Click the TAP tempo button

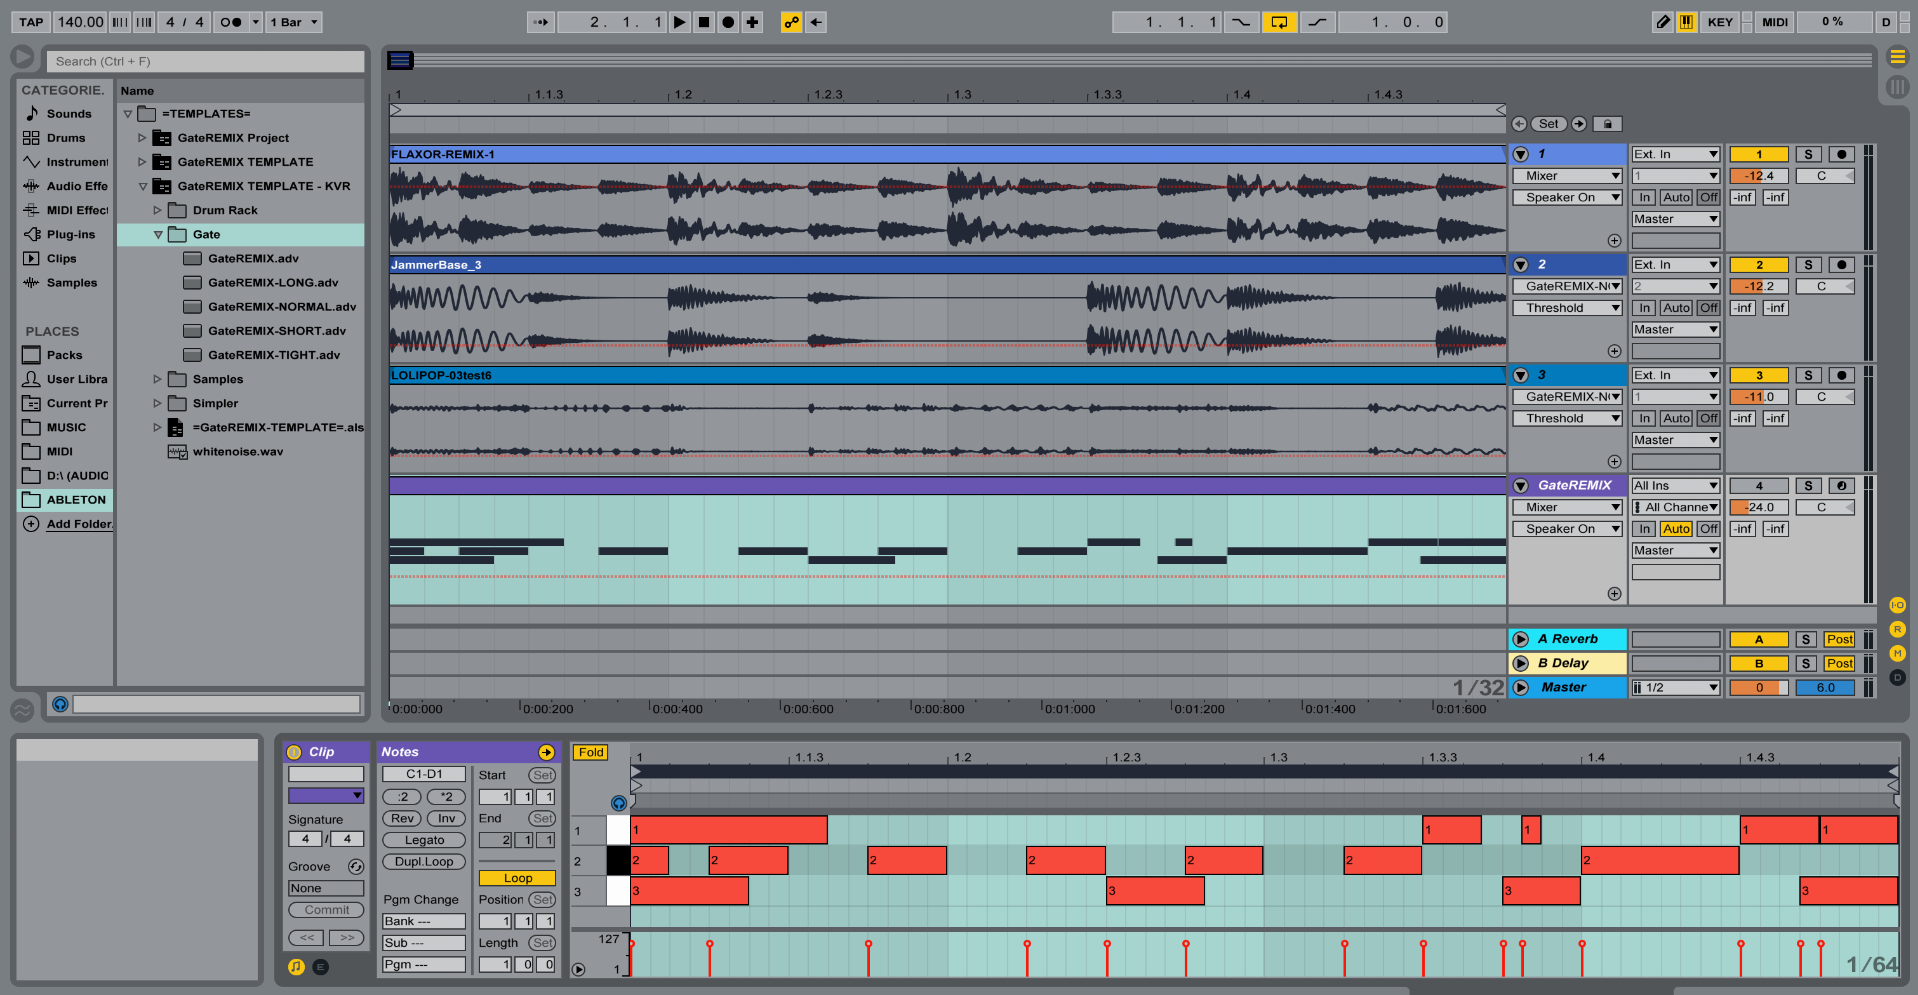coord(32,22)
